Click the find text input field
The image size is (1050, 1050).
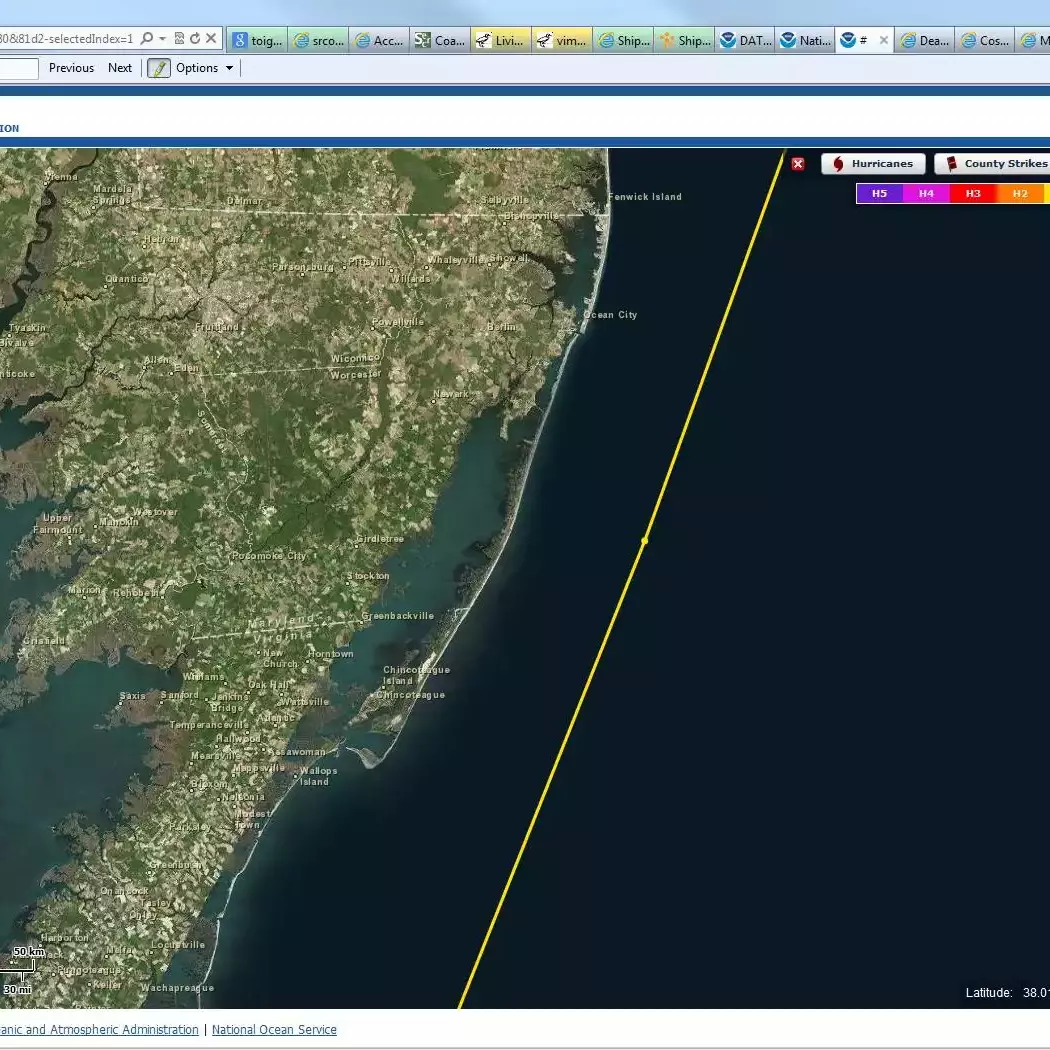(18, 68)
